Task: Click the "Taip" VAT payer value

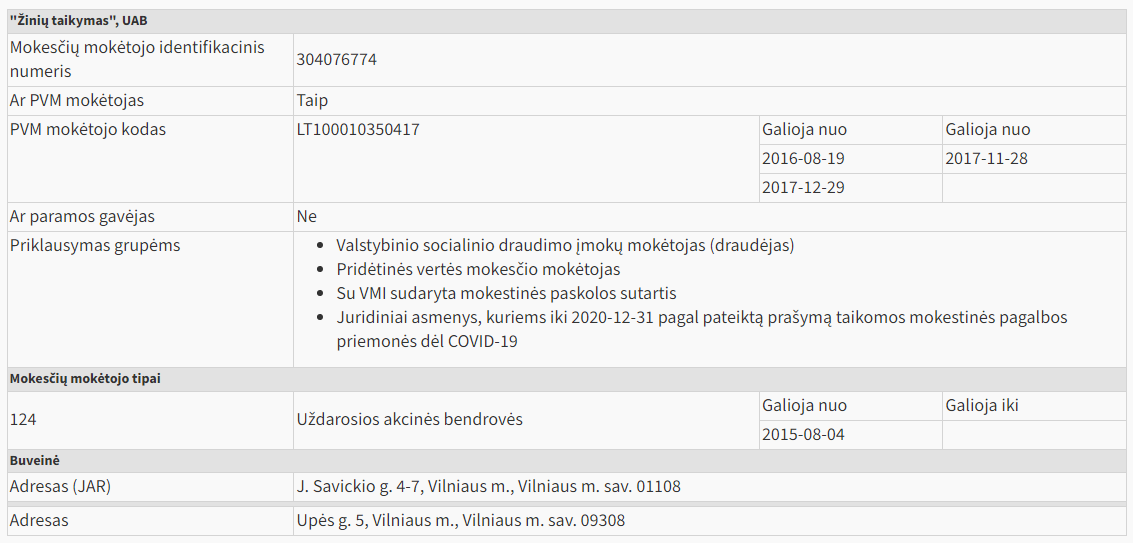Action: click(x=312, y=101)
